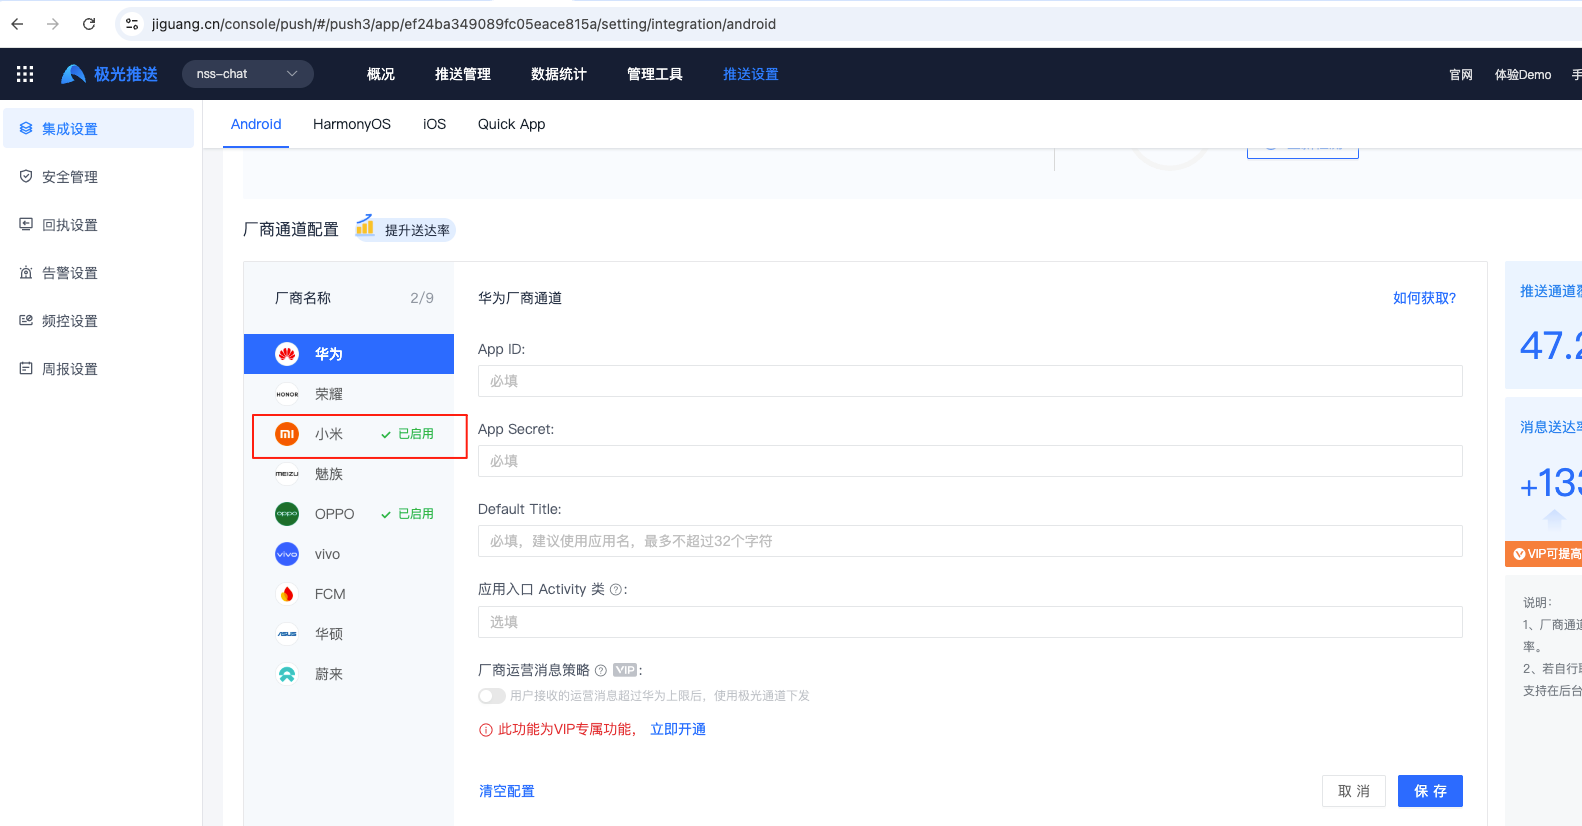This screenshot has width=1582, height=826.
Task: Open the site info icon in address bar
Action: 132,24
